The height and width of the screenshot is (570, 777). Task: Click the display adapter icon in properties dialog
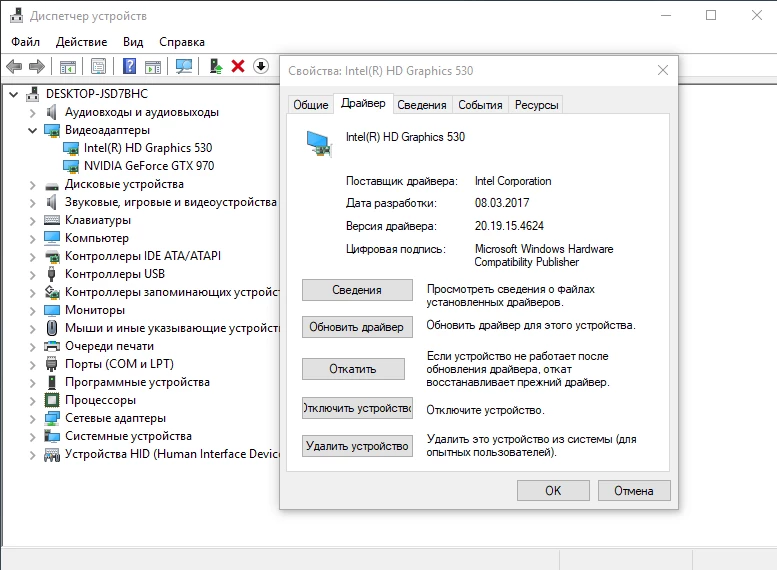pos(318,144)
